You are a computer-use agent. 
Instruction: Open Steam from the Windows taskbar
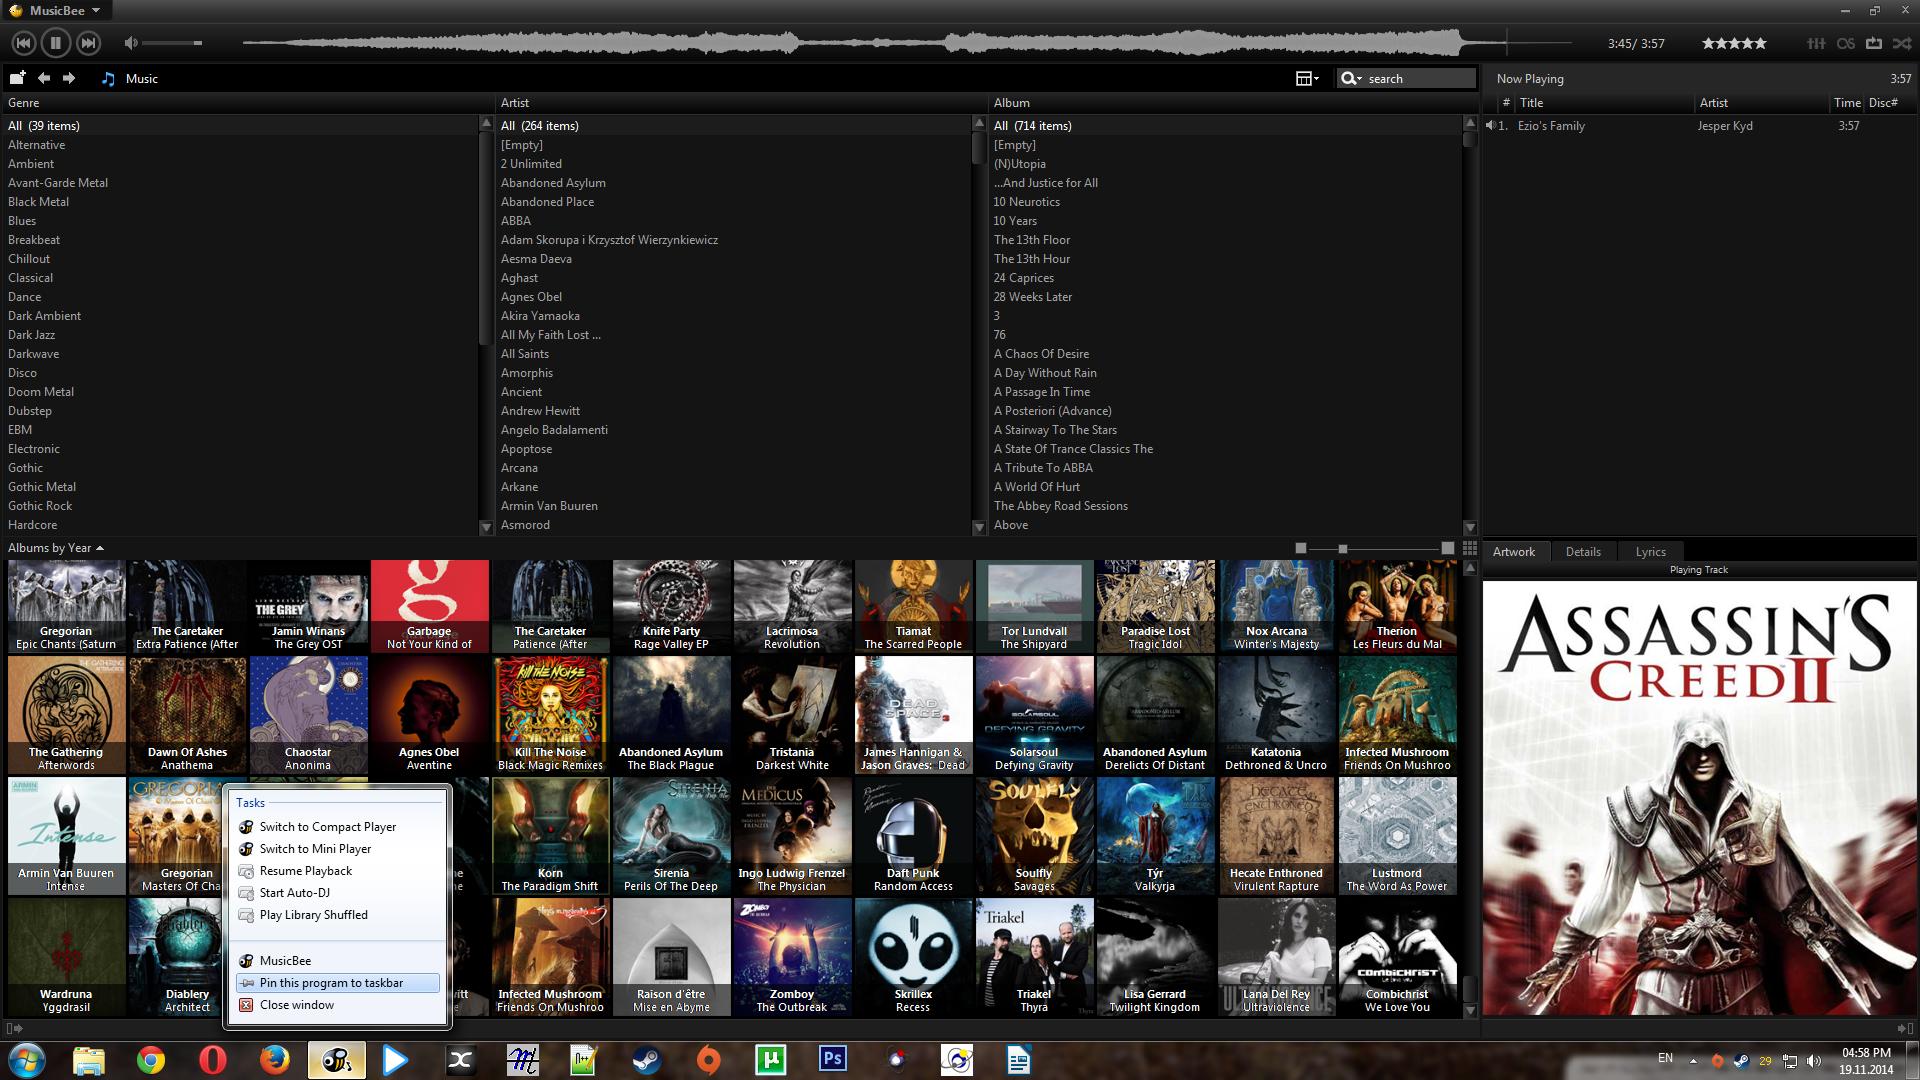click(x=645, y=1060)
